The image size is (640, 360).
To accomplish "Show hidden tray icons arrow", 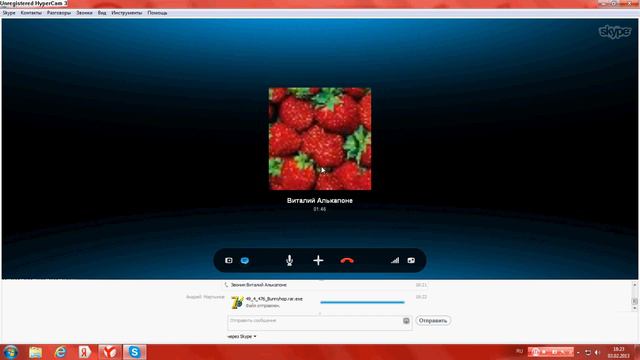I will 578,352.
